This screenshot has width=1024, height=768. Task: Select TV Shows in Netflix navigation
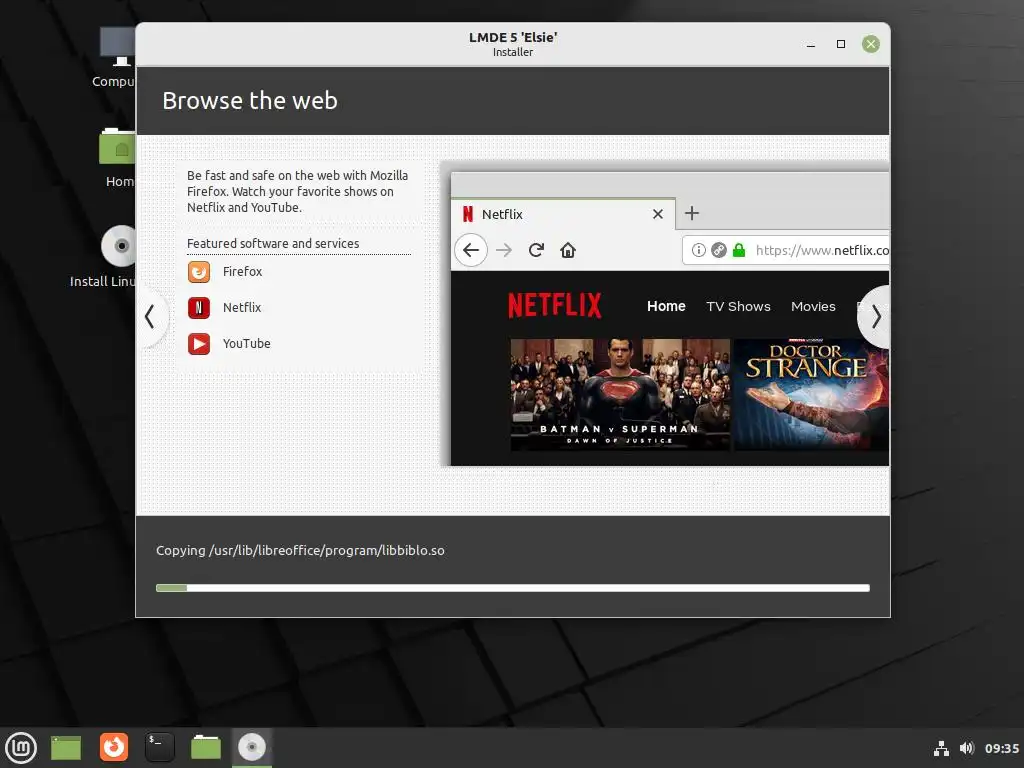pos(738,306)
